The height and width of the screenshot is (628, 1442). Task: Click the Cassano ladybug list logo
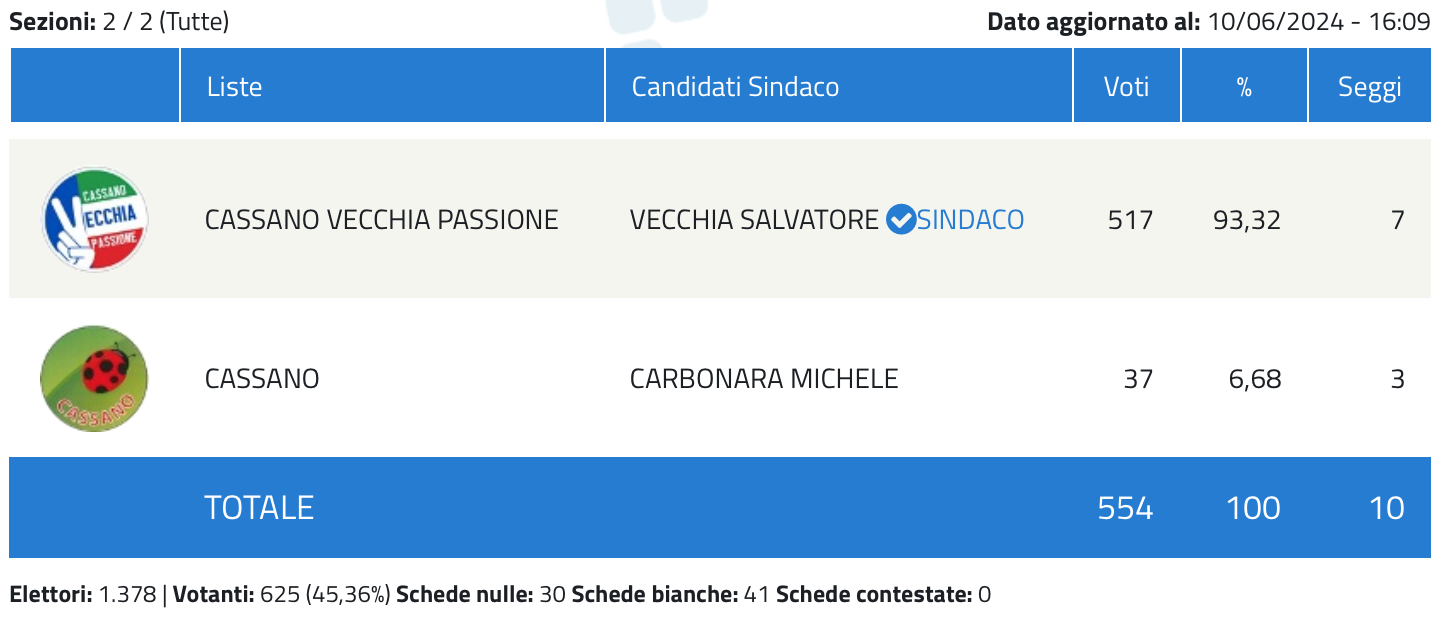(x=94, y=378)
